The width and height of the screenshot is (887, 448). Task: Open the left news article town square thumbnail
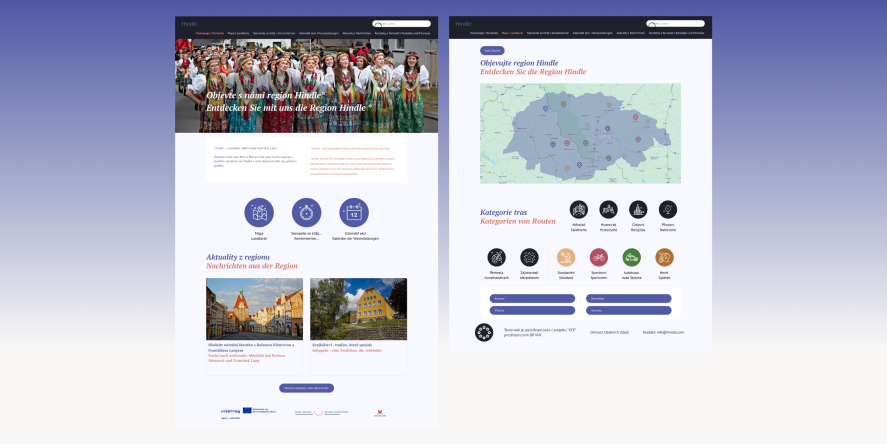click(254, 308)
